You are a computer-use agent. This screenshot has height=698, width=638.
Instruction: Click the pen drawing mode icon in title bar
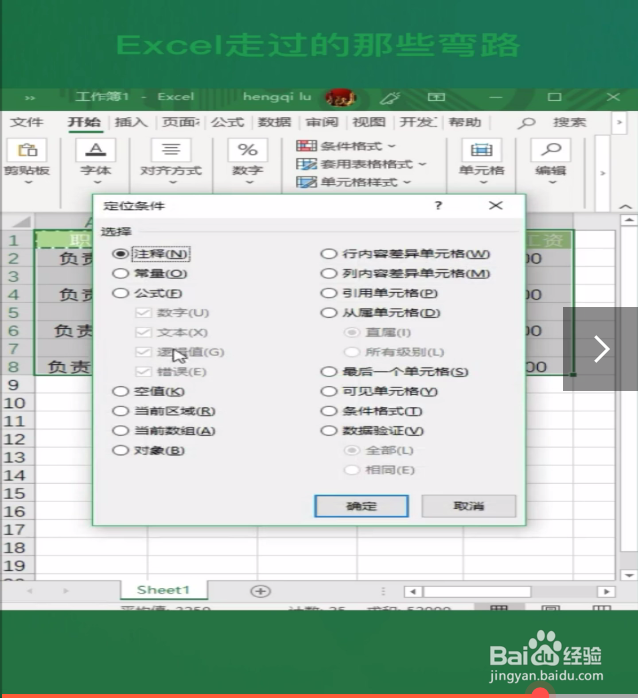pos(390,97)
